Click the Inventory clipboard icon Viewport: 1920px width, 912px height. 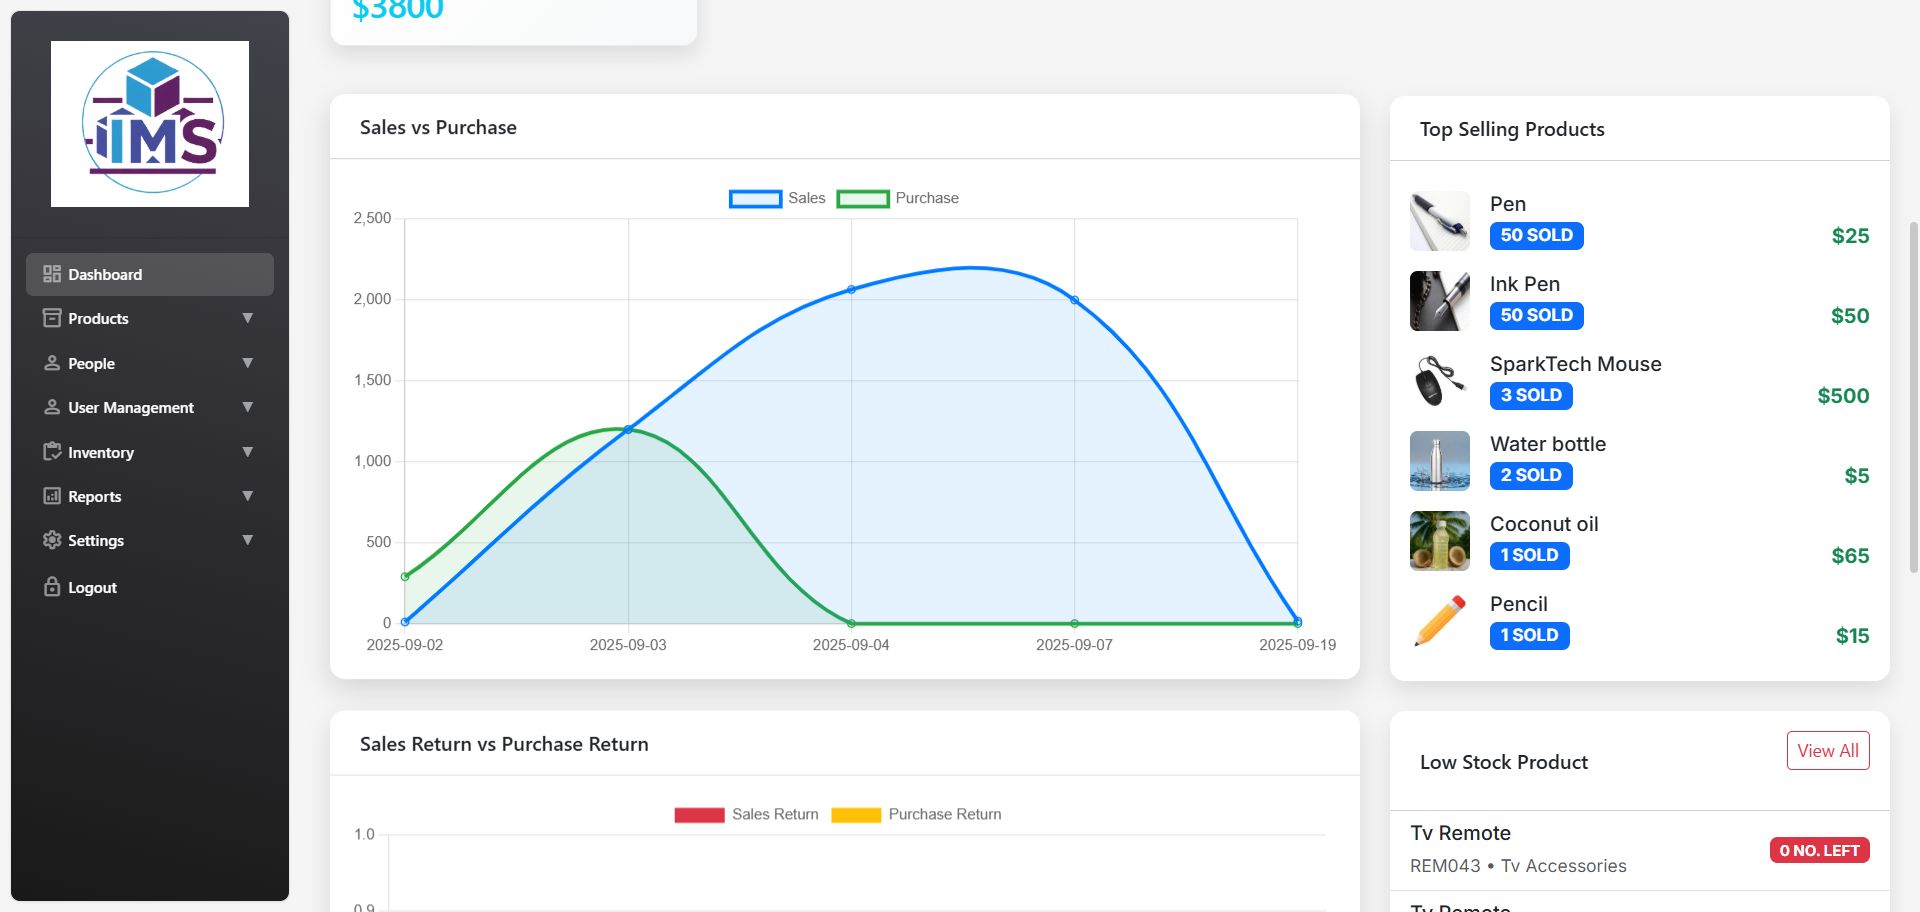[x=52, y=452]
